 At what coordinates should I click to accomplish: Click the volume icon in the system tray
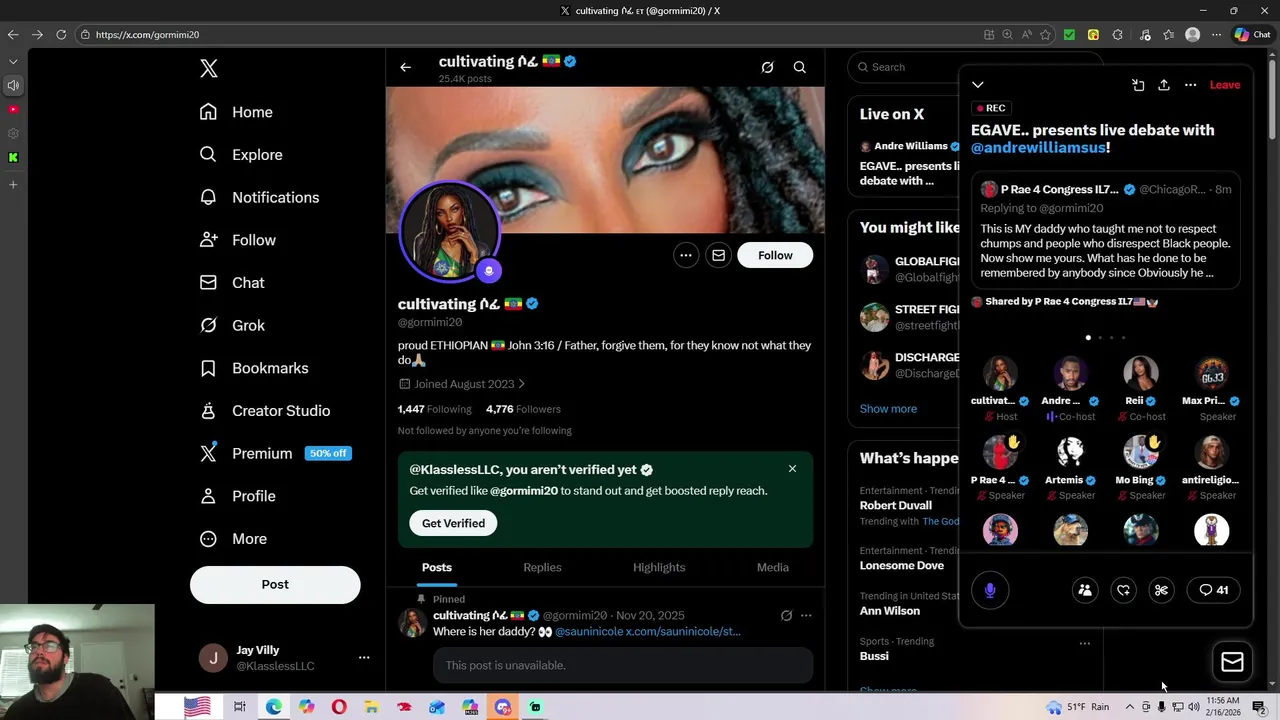pyautogui.click(x=1193, y=707)
